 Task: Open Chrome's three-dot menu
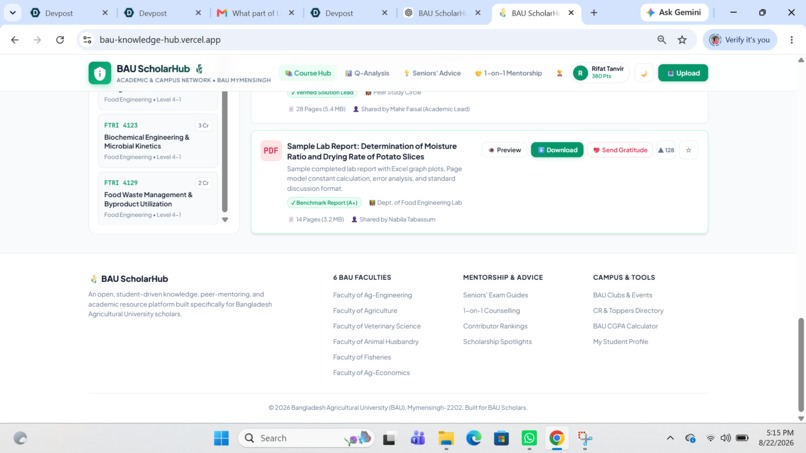[x=792, y=40]
